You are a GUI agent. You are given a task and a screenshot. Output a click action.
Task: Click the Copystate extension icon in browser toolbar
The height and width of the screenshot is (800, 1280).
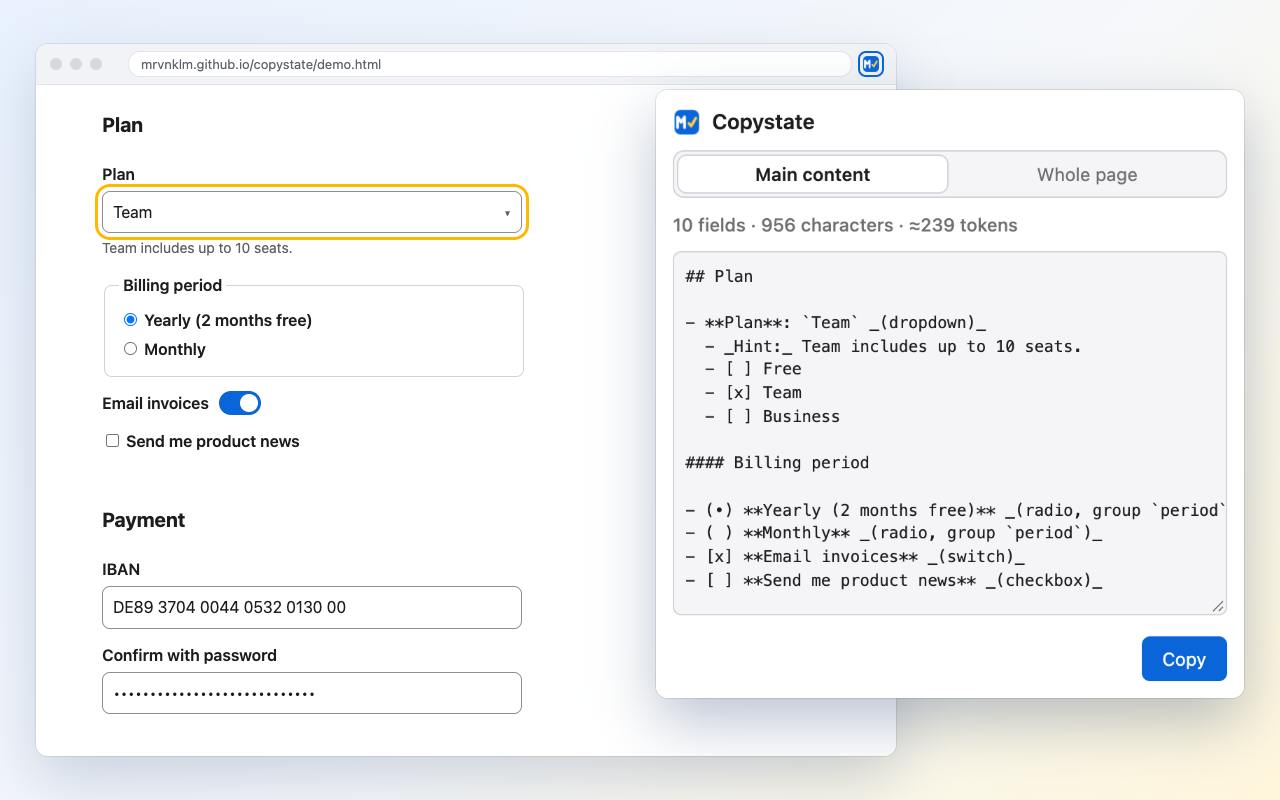[x=871, y=64]
